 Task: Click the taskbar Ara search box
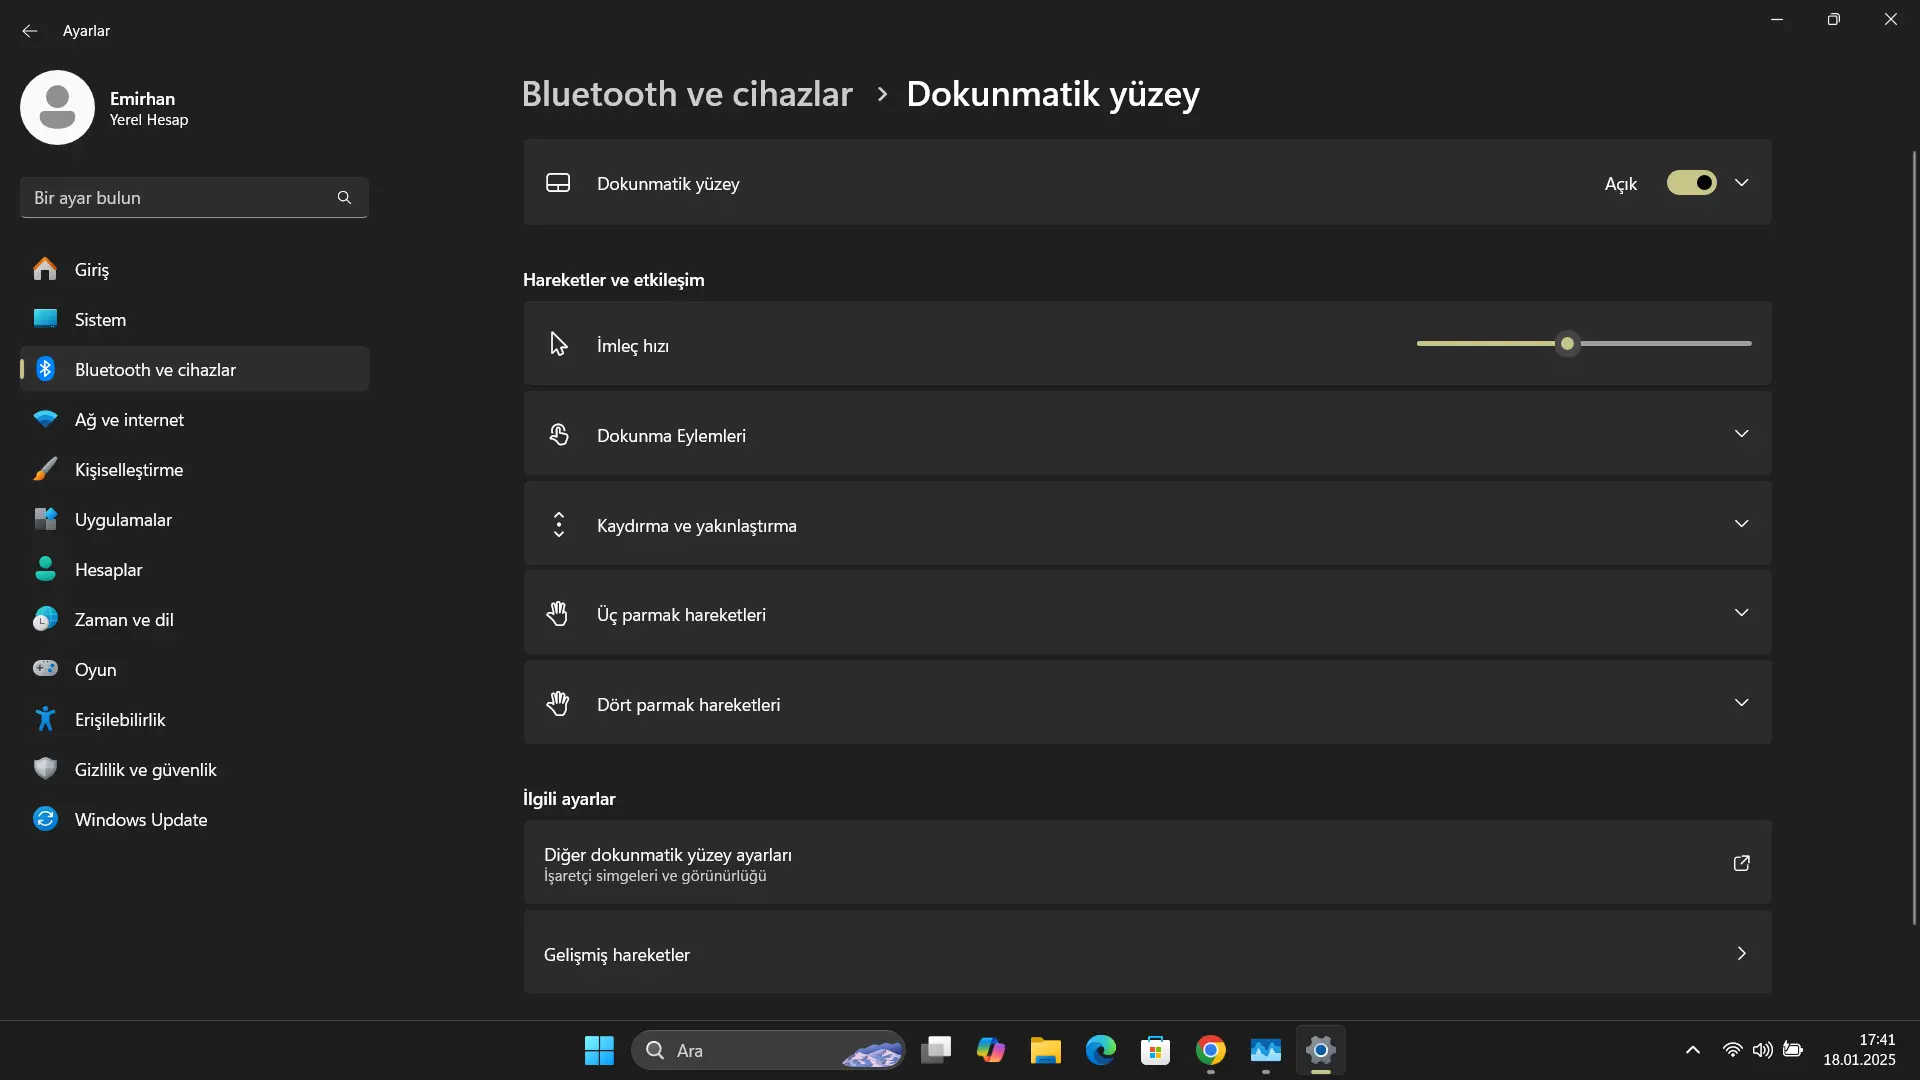[x=768, y=1050]
